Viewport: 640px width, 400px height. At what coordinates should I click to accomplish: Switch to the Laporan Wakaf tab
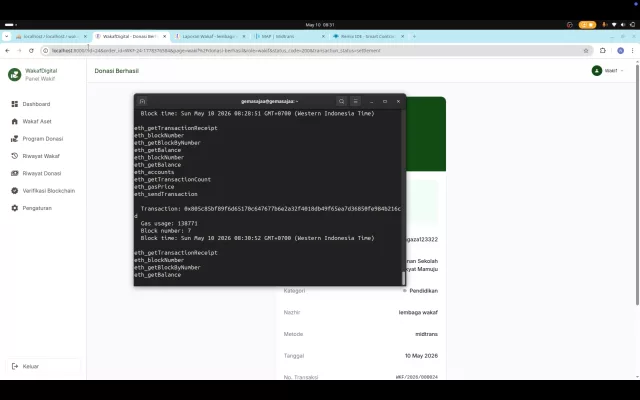point(207,36)
